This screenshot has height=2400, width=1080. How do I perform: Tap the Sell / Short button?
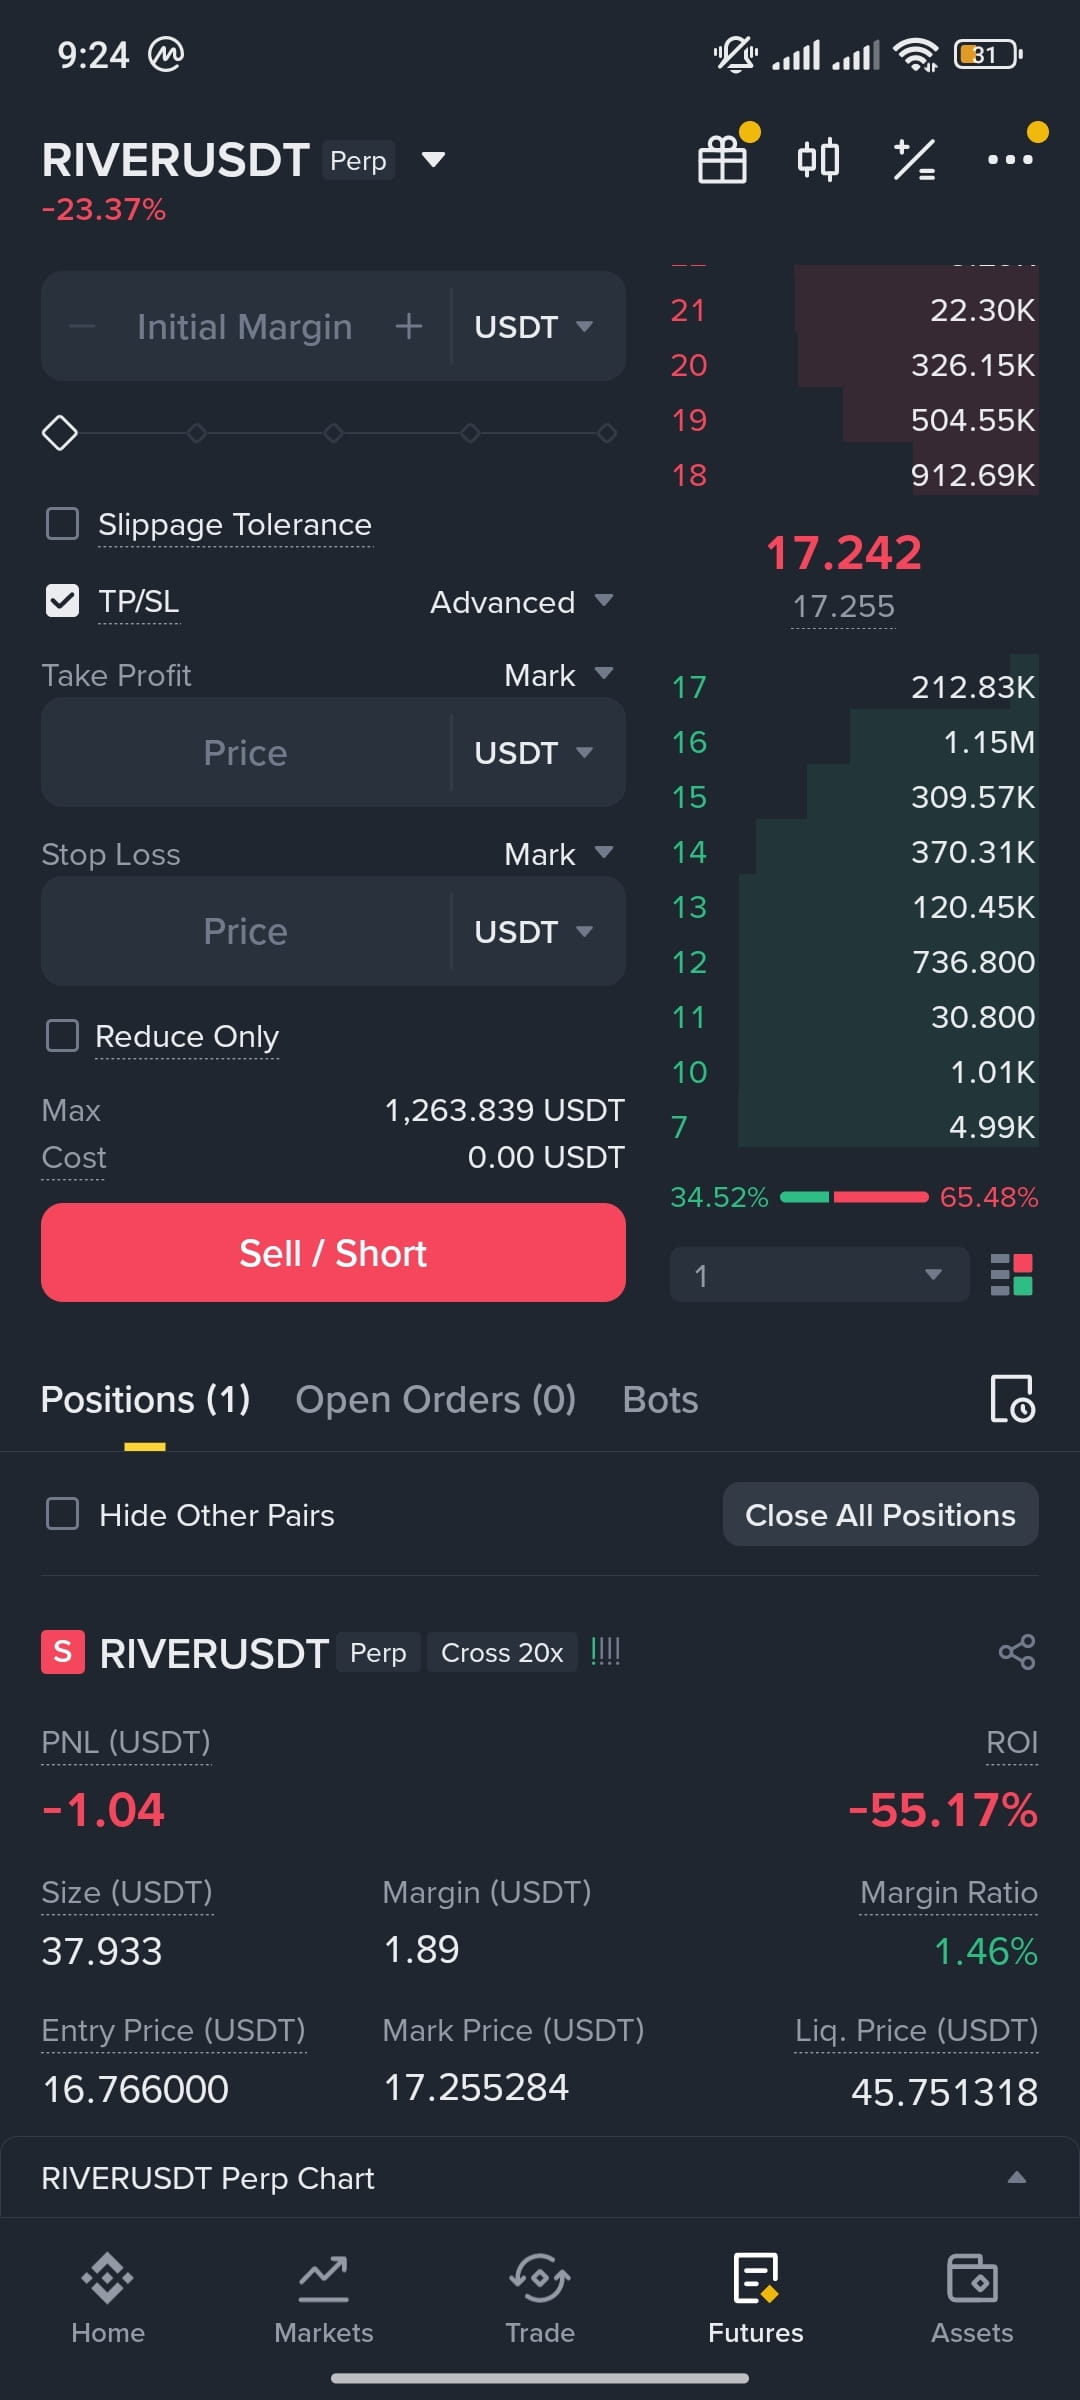point(333,1253)
